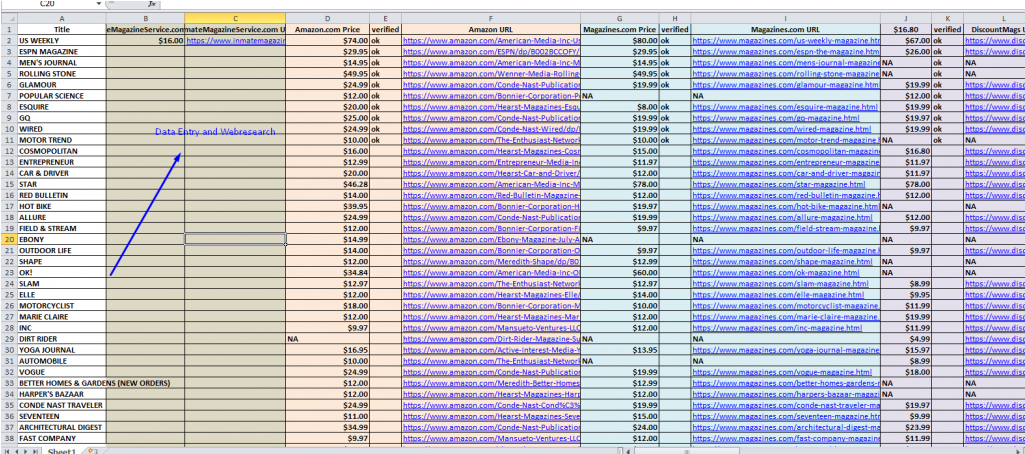The image size is (1025, 454).
Task: Open the magazines.com hot-bike-magazine link
Action: 786,206
